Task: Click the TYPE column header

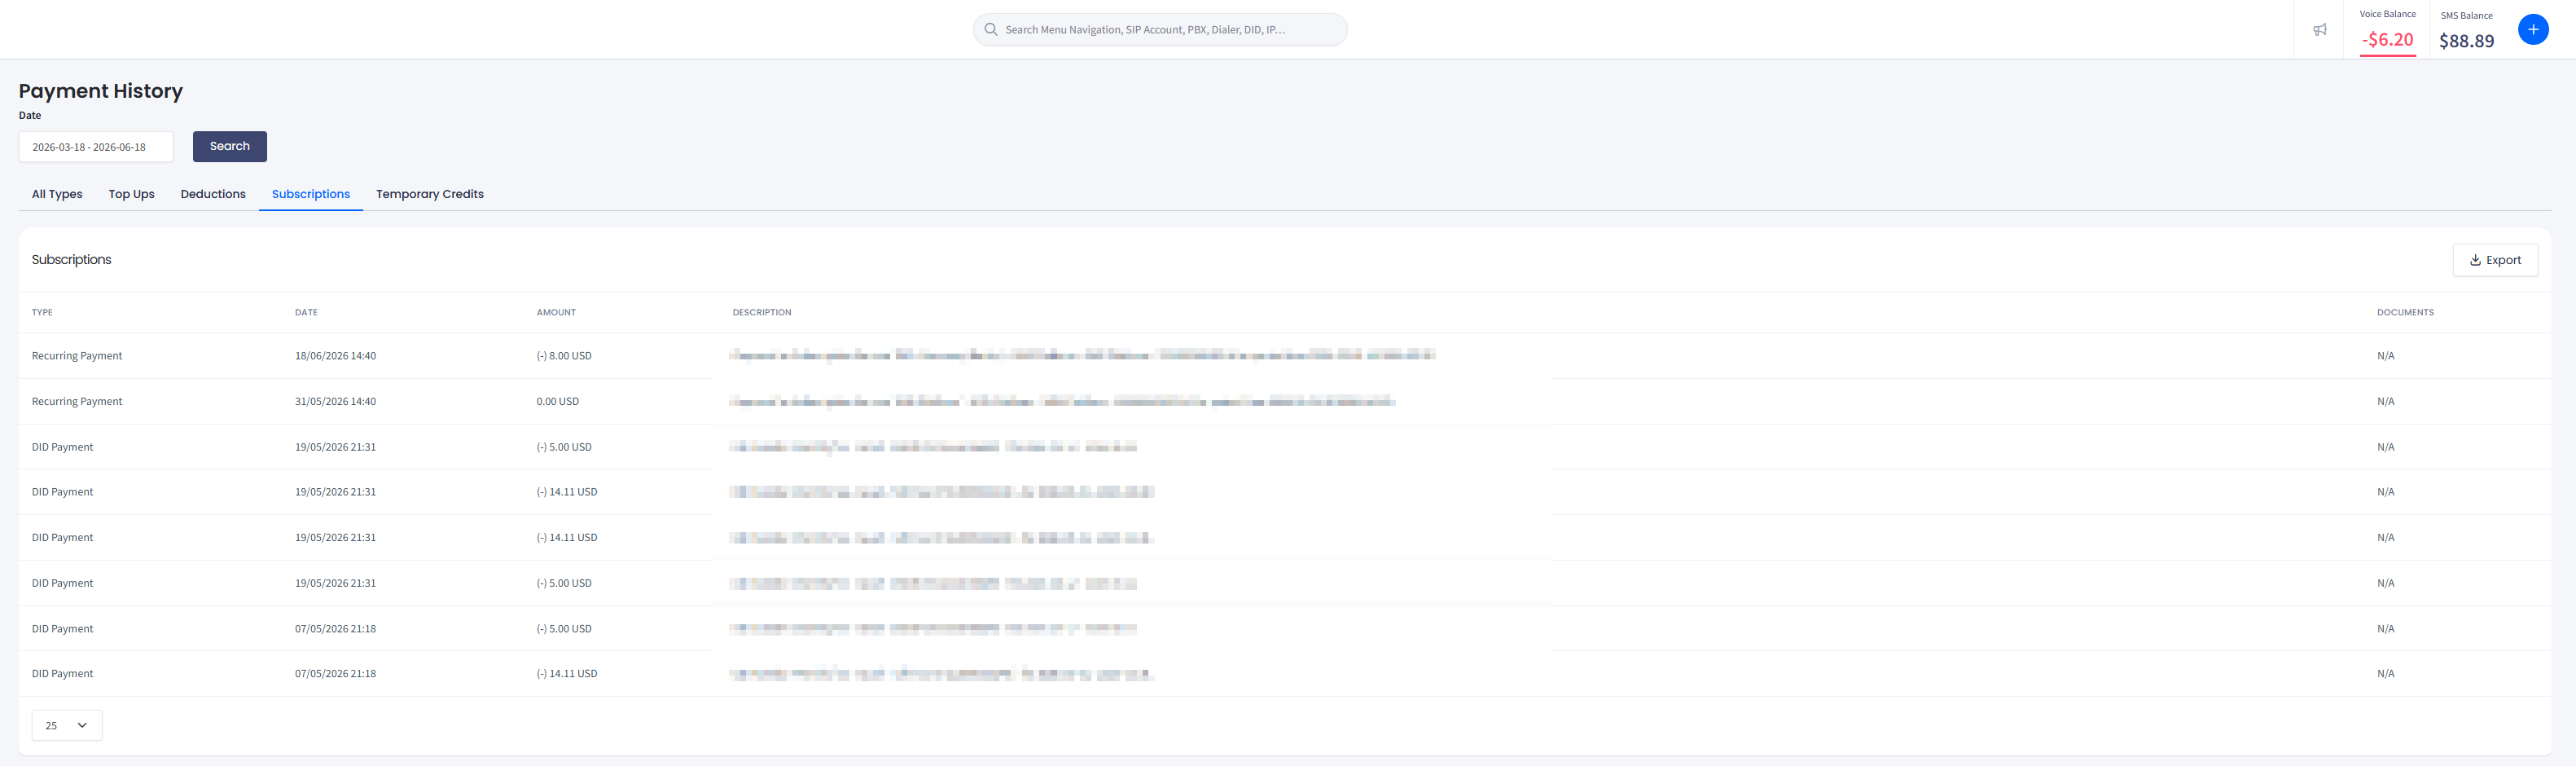Action: (x=42, y=313)
